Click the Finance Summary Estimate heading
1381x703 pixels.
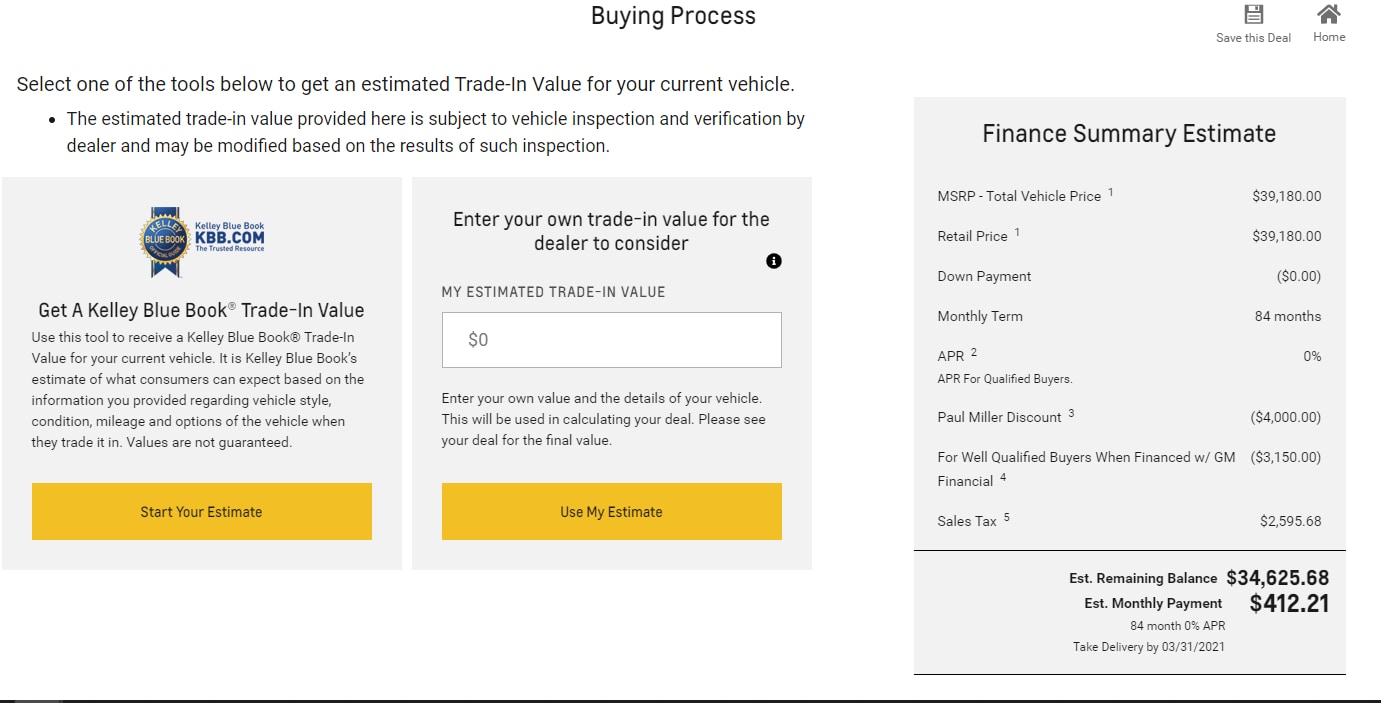click(x=1129, y=134)
